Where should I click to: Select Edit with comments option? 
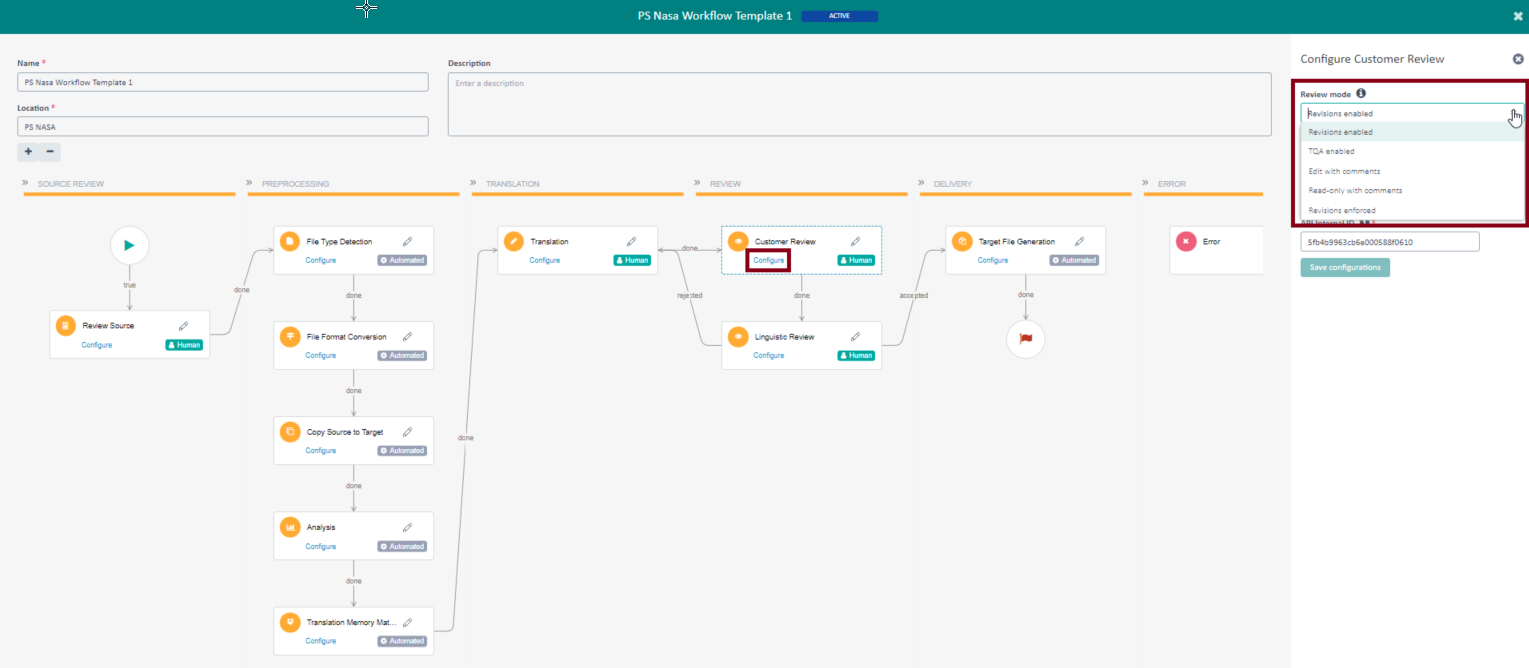(x=1412, y=171)
